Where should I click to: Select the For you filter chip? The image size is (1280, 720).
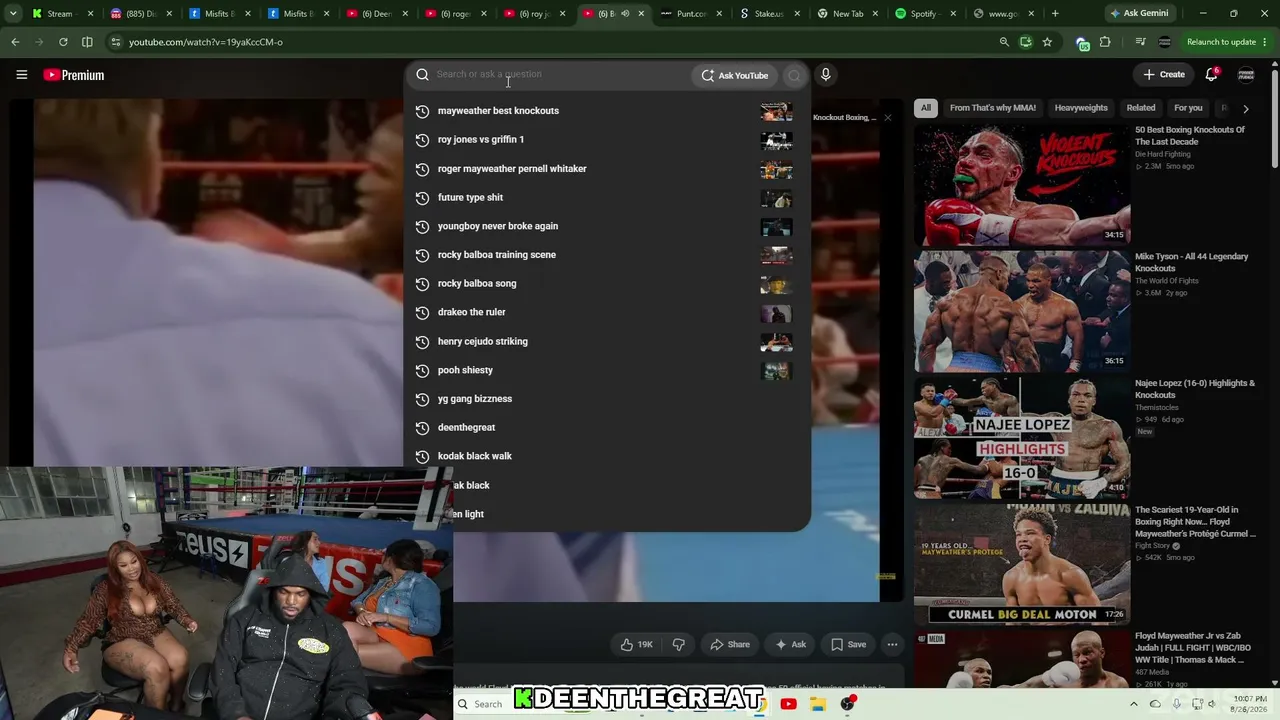click(x=1188, y=108)
